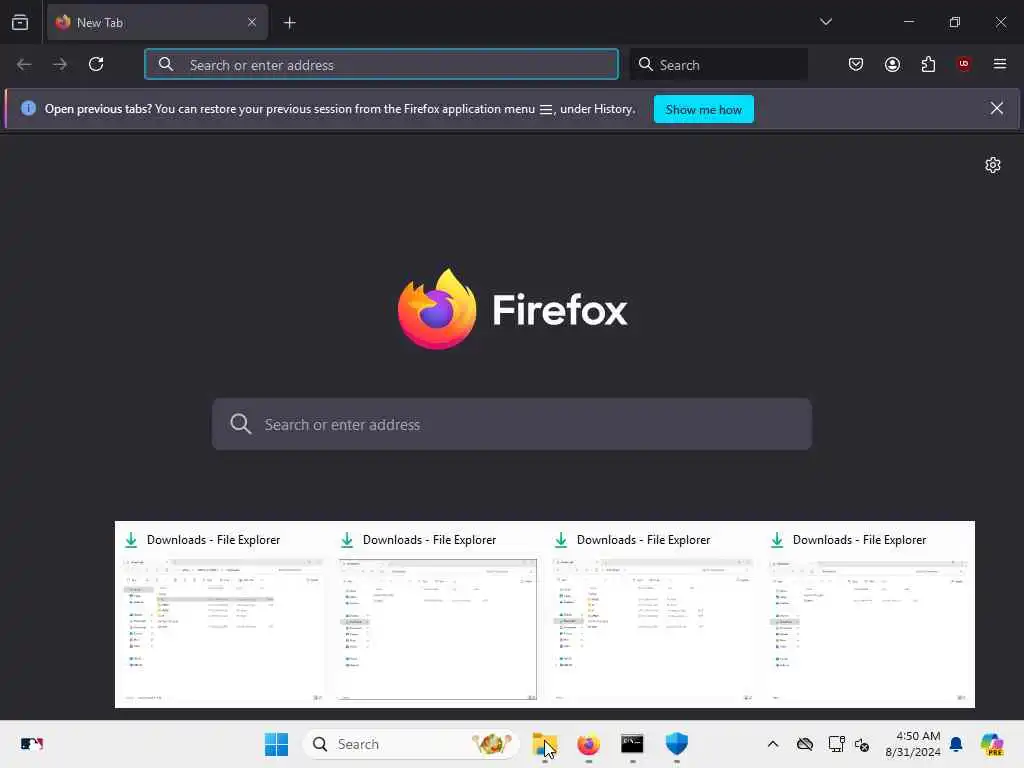Click the center Search or enter address field

pyautogui.click(x=511, y=424)
